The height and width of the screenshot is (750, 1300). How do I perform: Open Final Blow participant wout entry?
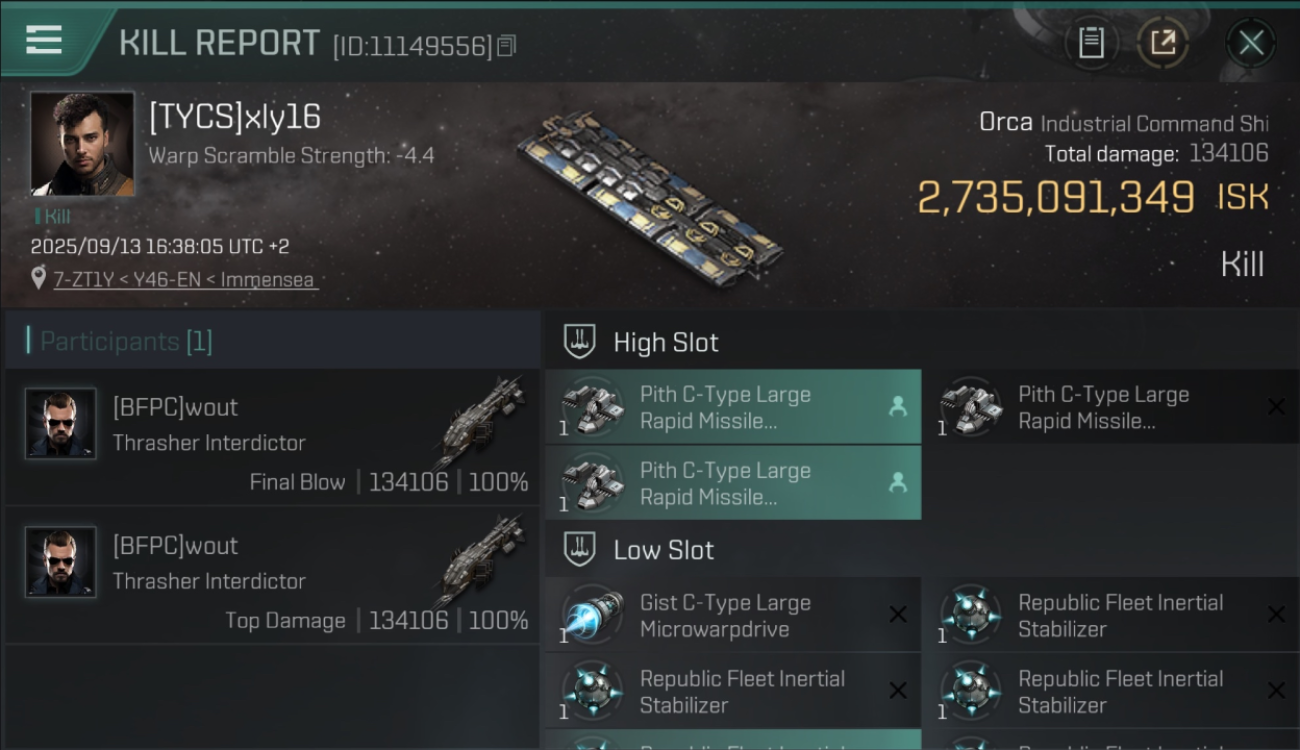pyautogui.click(x=272, y=439)
